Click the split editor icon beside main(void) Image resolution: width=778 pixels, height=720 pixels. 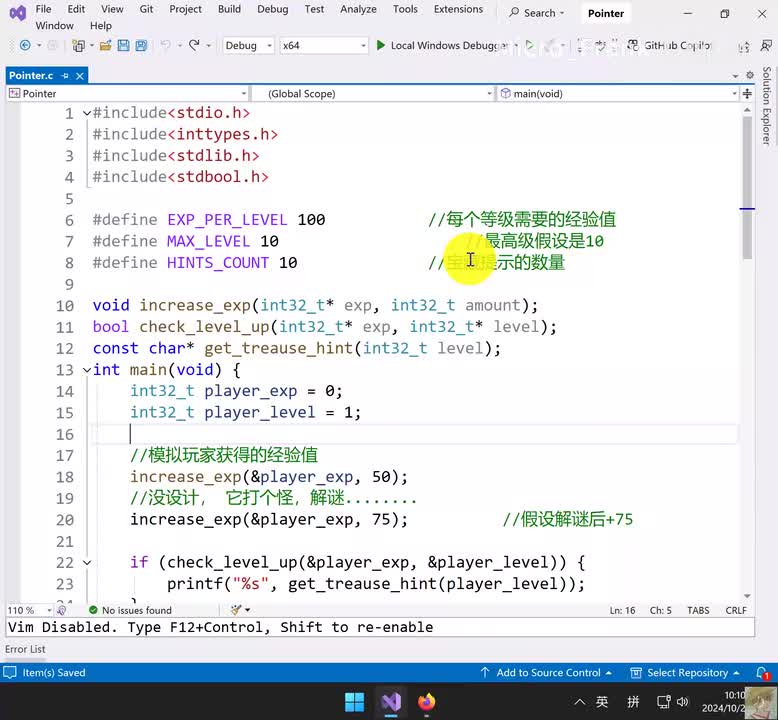[747, 94]
